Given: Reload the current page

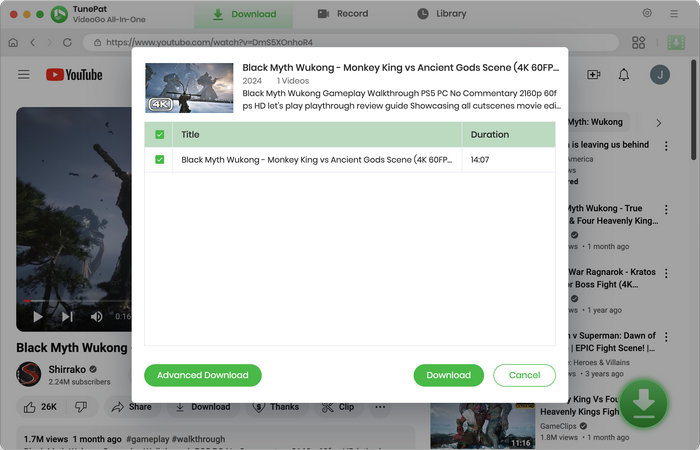Looking at the screenshot, I should (67, 42).
